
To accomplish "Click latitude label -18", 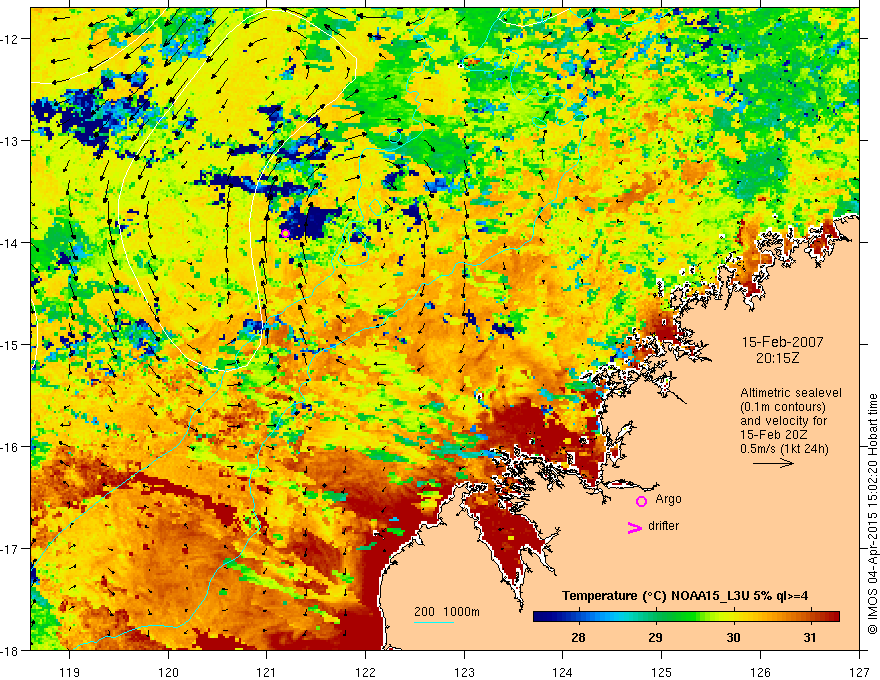I will click(x=11, y=650).
